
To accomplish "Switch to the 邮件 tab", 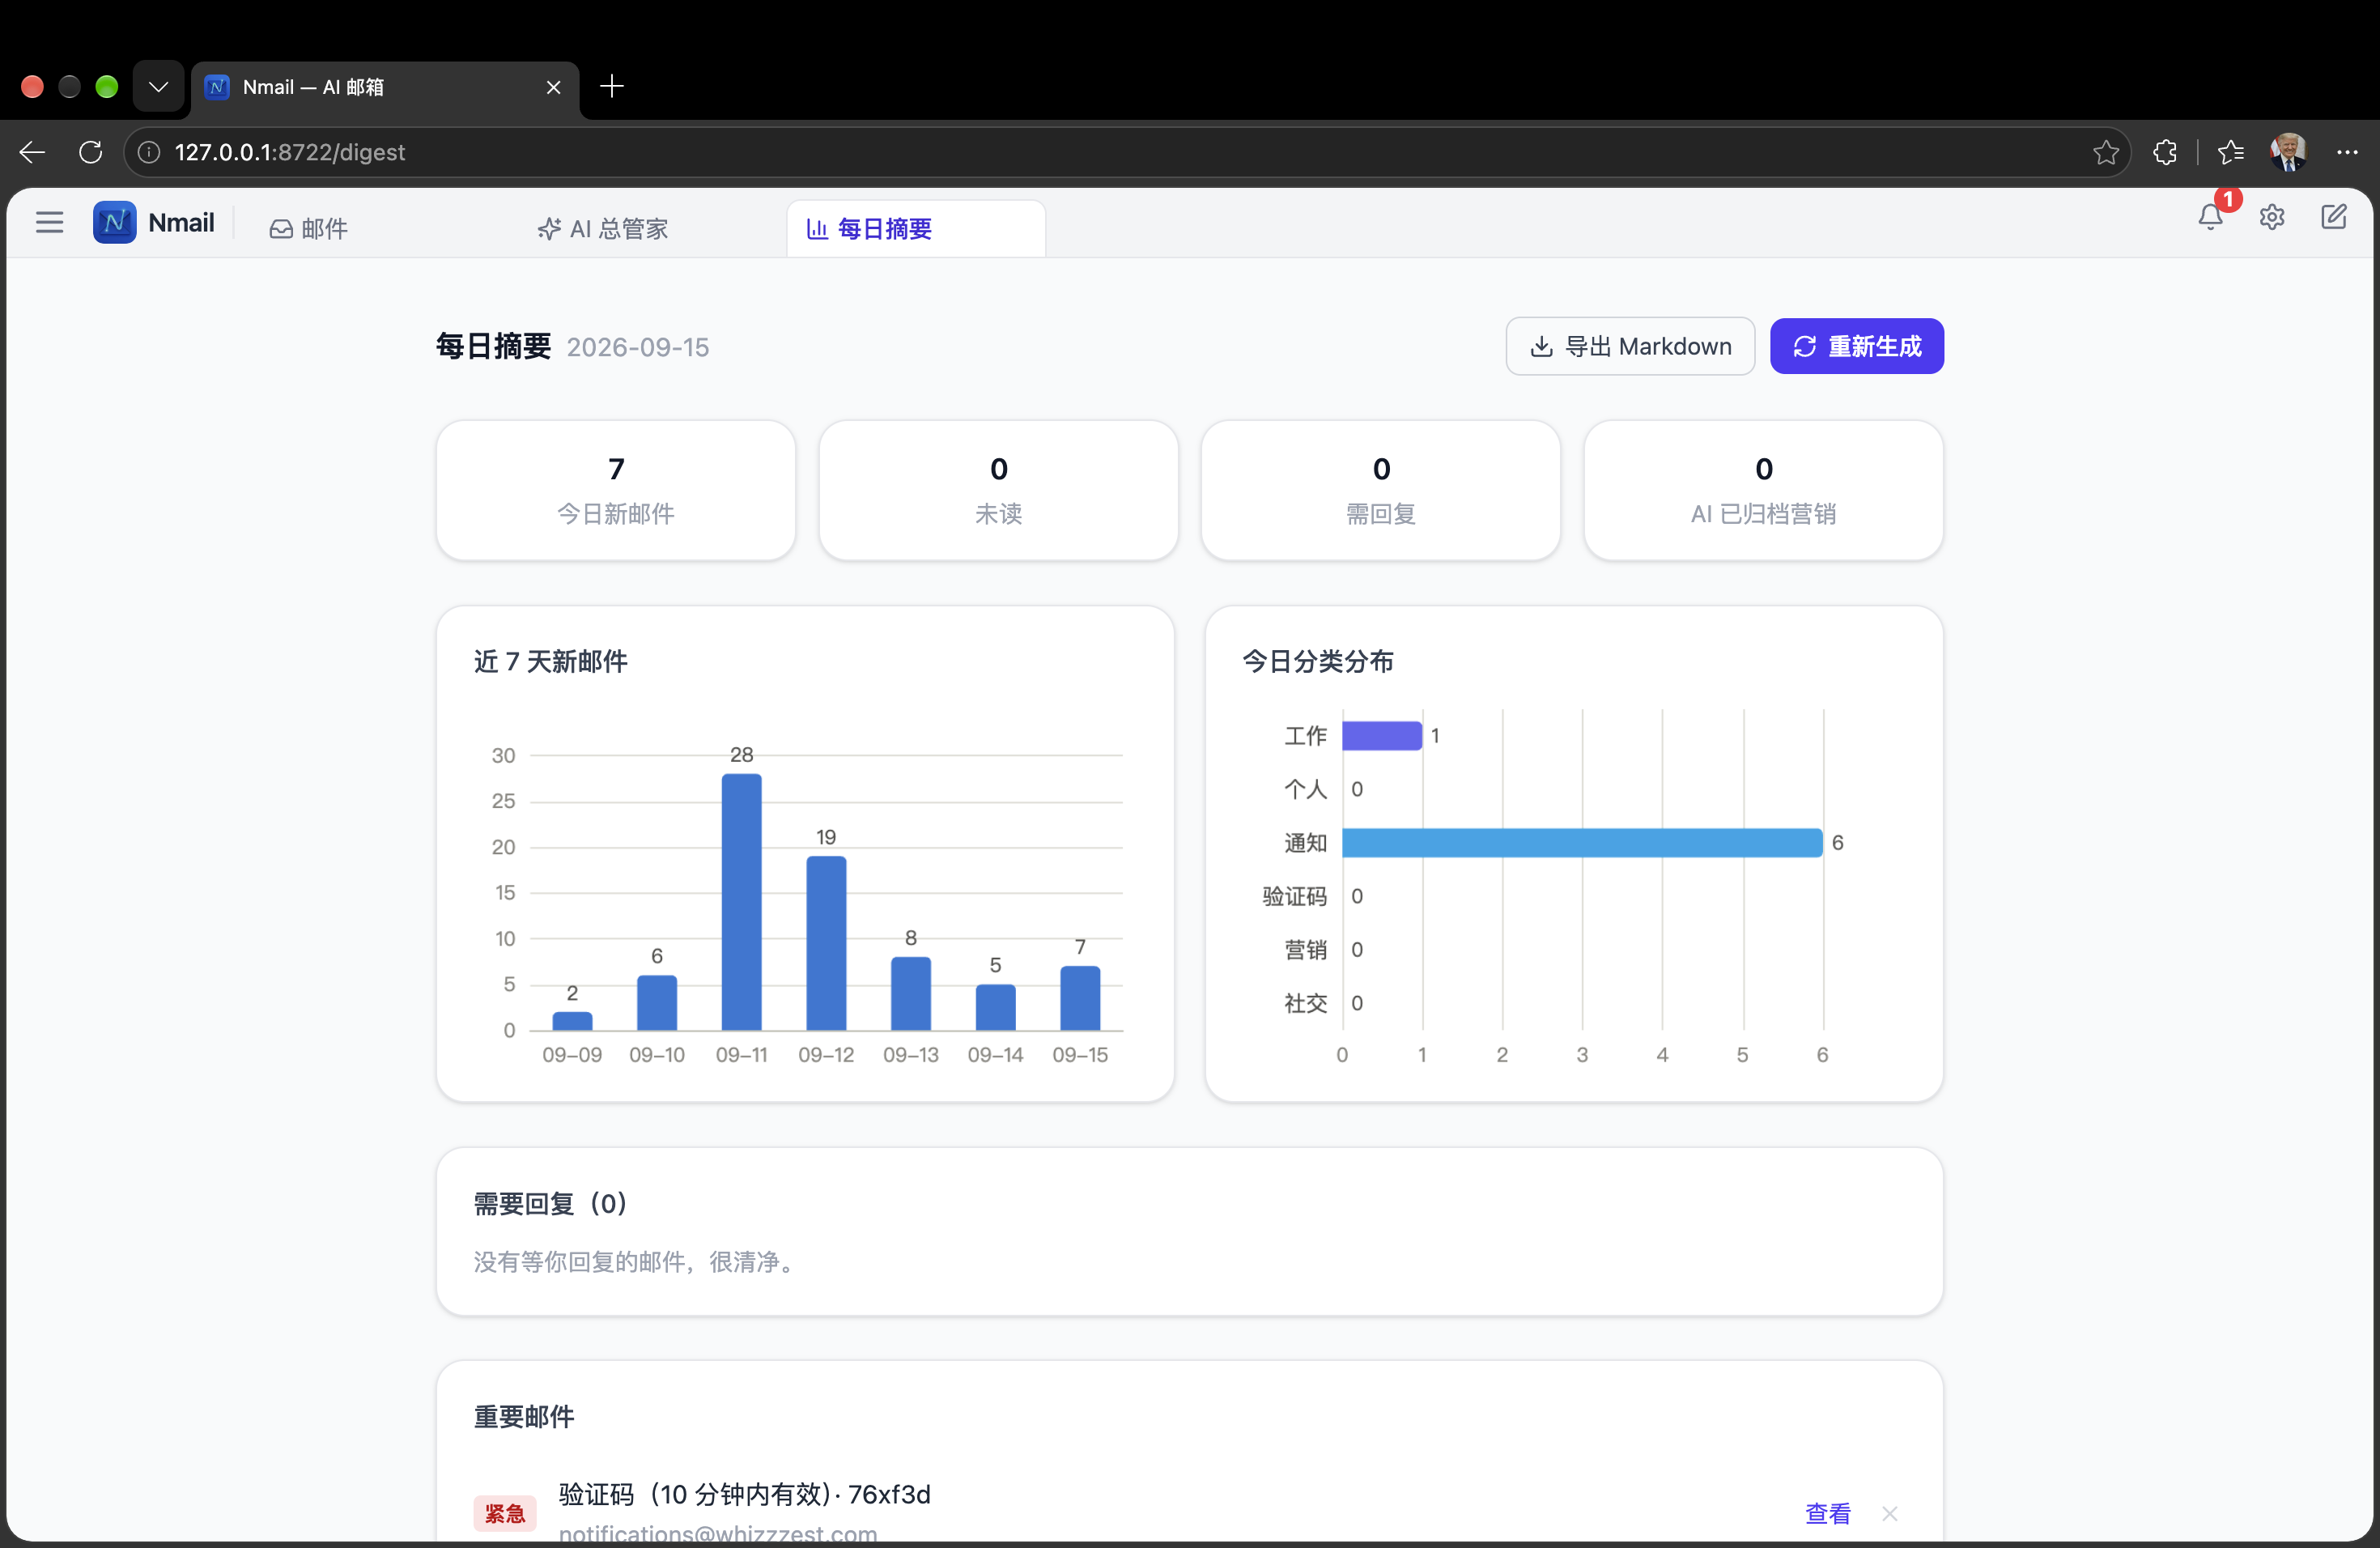I will (309, 229).
